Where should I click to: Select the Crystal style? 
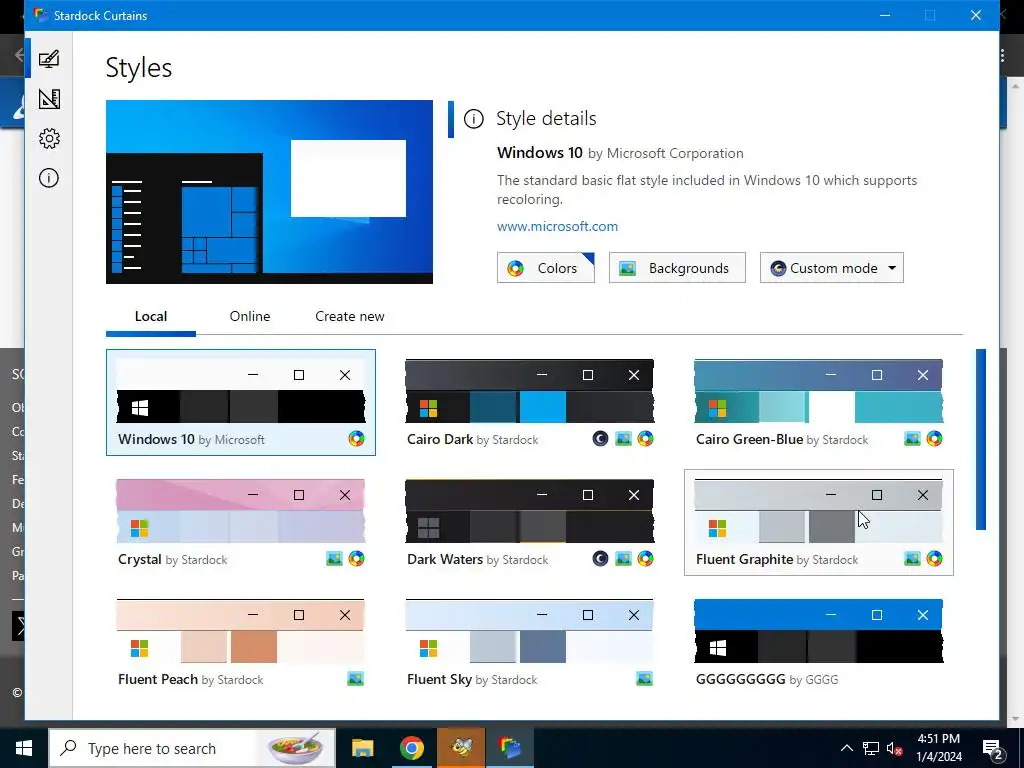[241, 522]
